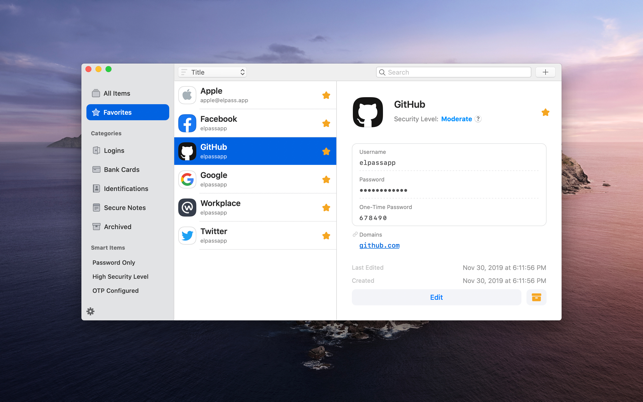Image resolution: width=643 pixels, height=402 pixels.
Task: Click the Logins category icon
Action: pos(96,151)
